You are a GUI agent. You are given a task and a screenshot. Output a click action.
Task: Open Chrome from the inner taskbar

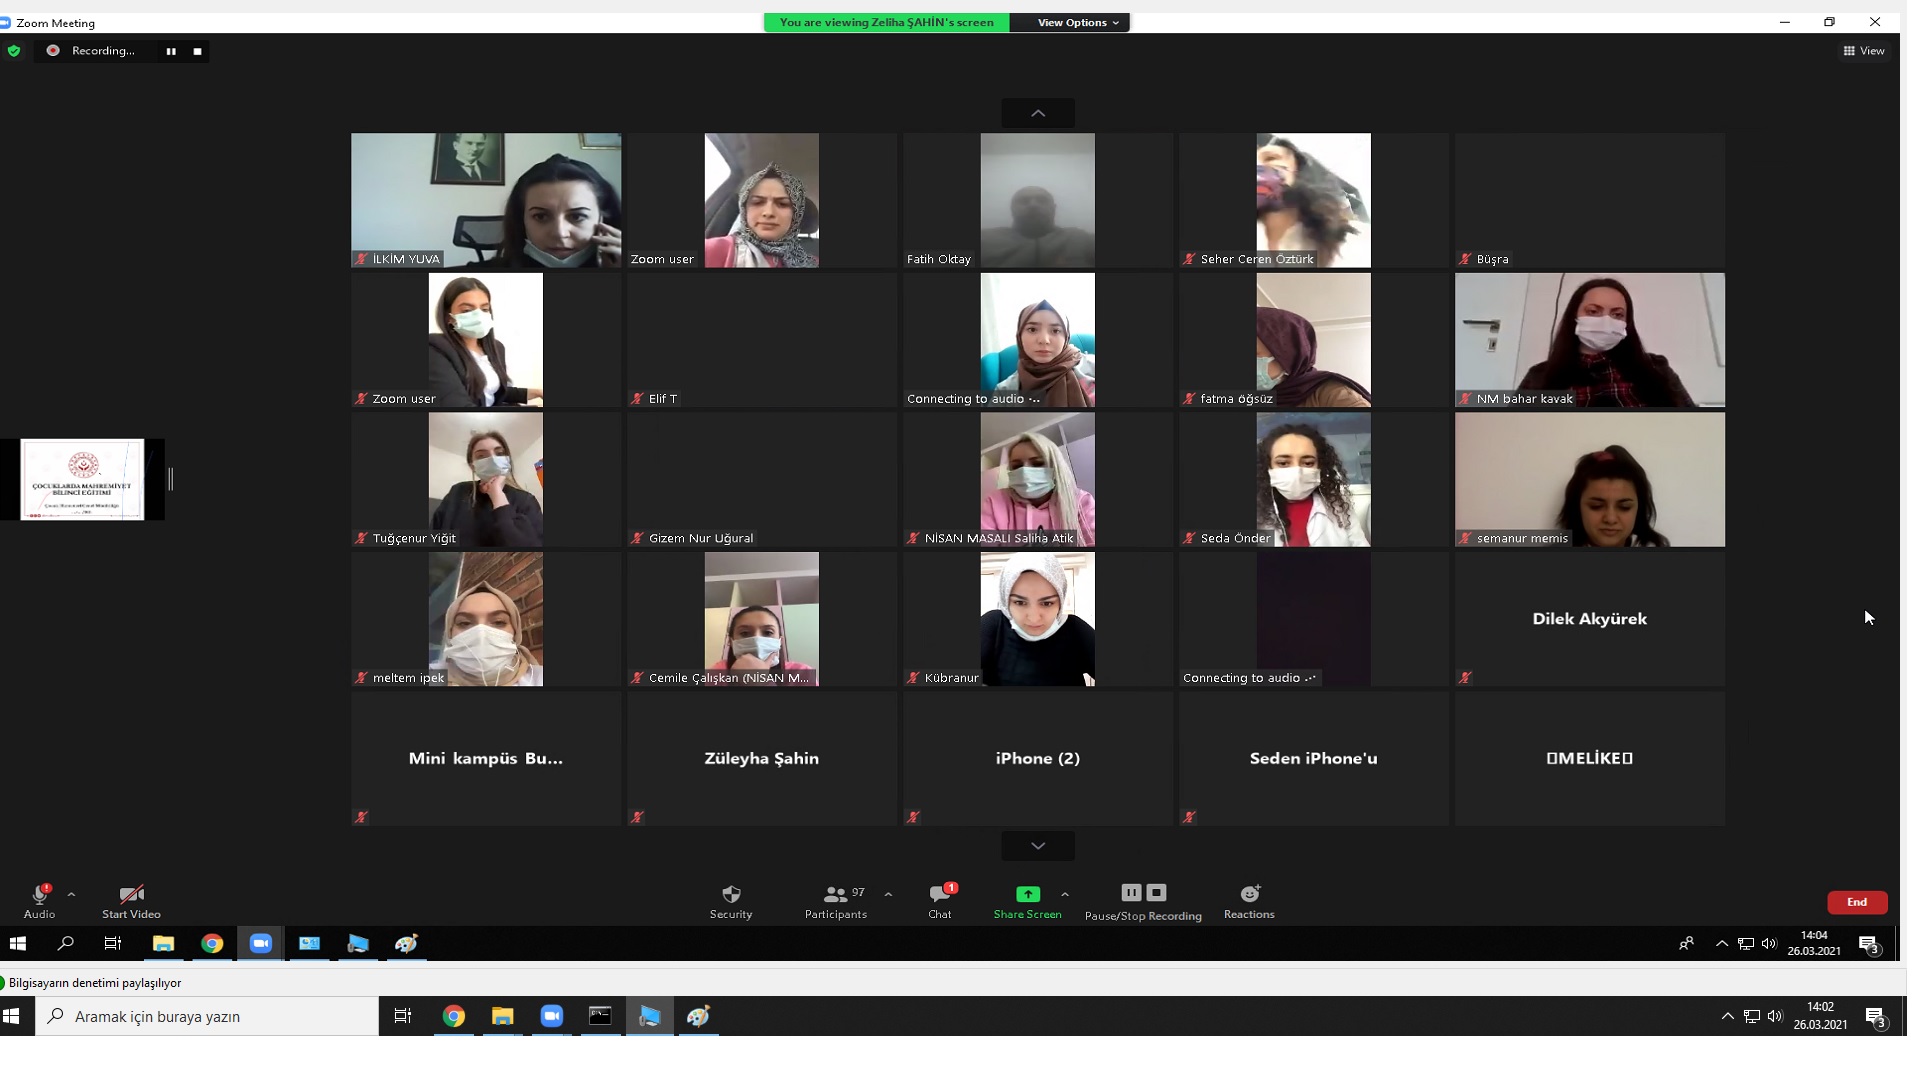tap(212, 944)
